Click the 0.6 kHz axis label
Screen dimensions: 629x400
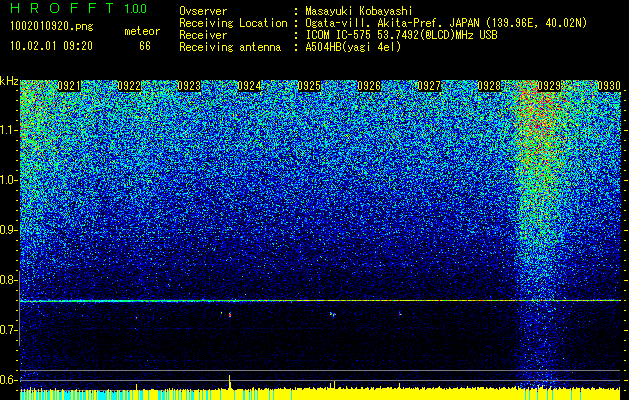click(x=9, y=380)
